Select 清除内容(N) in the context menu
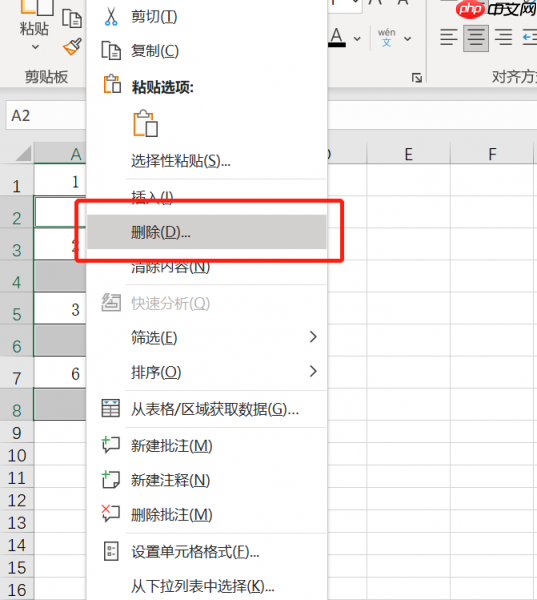The height and width of the screenshot is (600, 537). [207, 267]
